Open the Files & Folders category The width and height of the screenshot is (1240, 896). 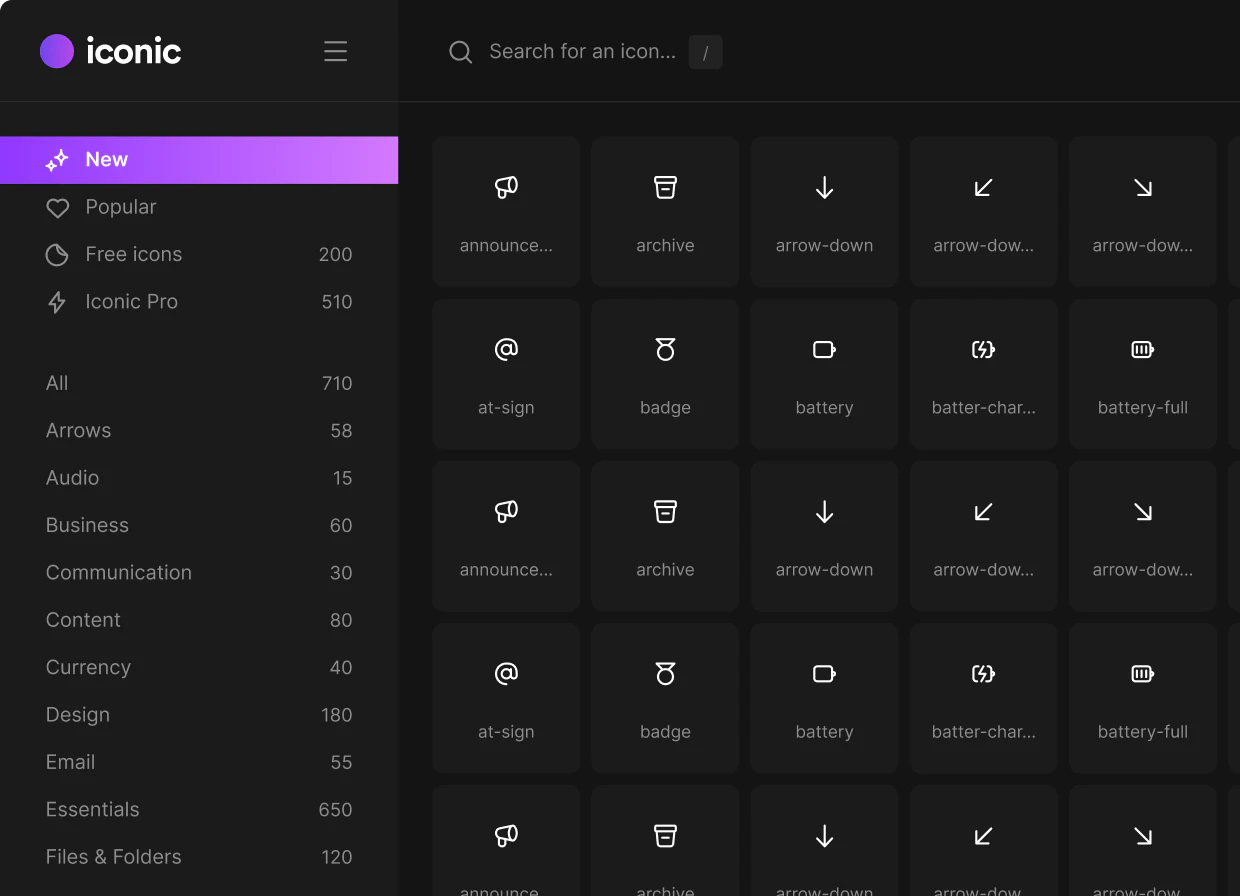pyautogui.click(x=113, y=857)
